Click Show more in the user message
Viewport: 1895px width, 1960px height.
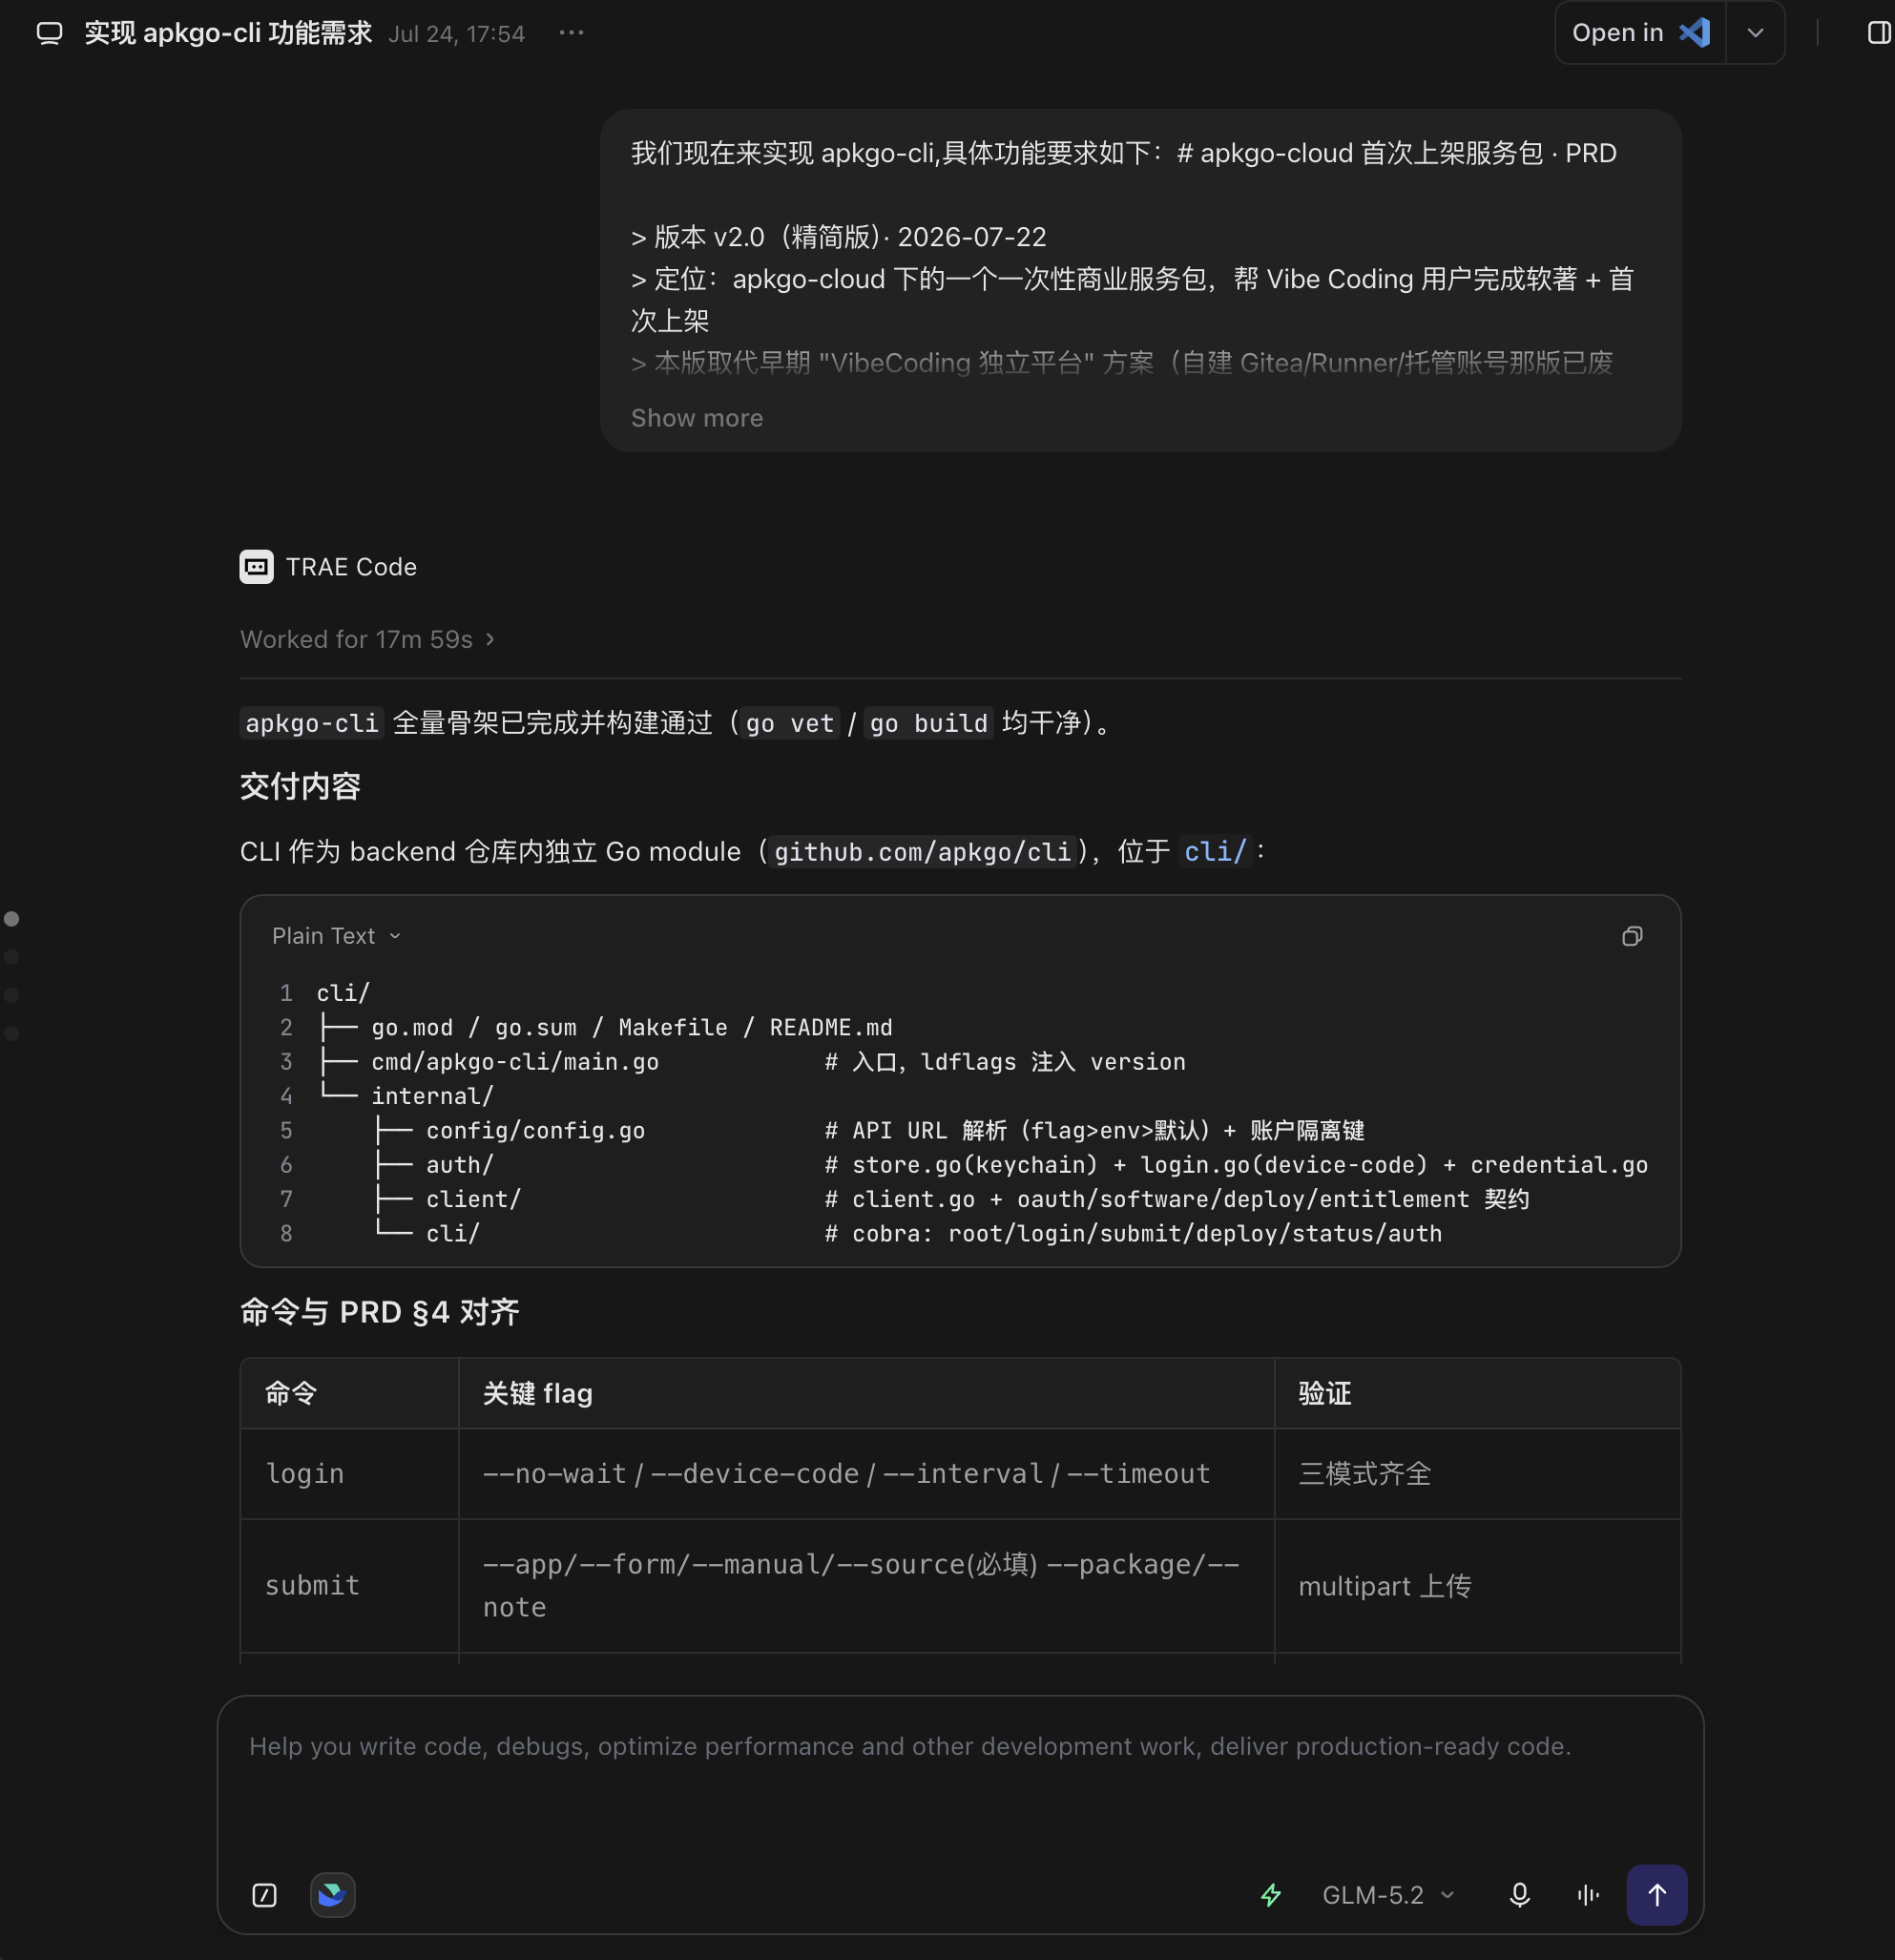[696, 418]
